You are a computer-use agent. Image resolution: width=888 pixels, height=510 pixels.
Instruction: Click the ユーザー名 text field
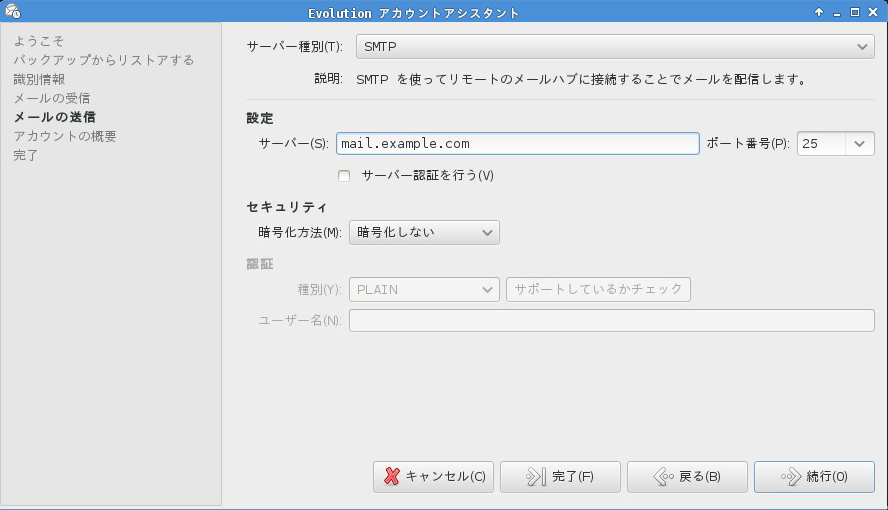(611, 320)
